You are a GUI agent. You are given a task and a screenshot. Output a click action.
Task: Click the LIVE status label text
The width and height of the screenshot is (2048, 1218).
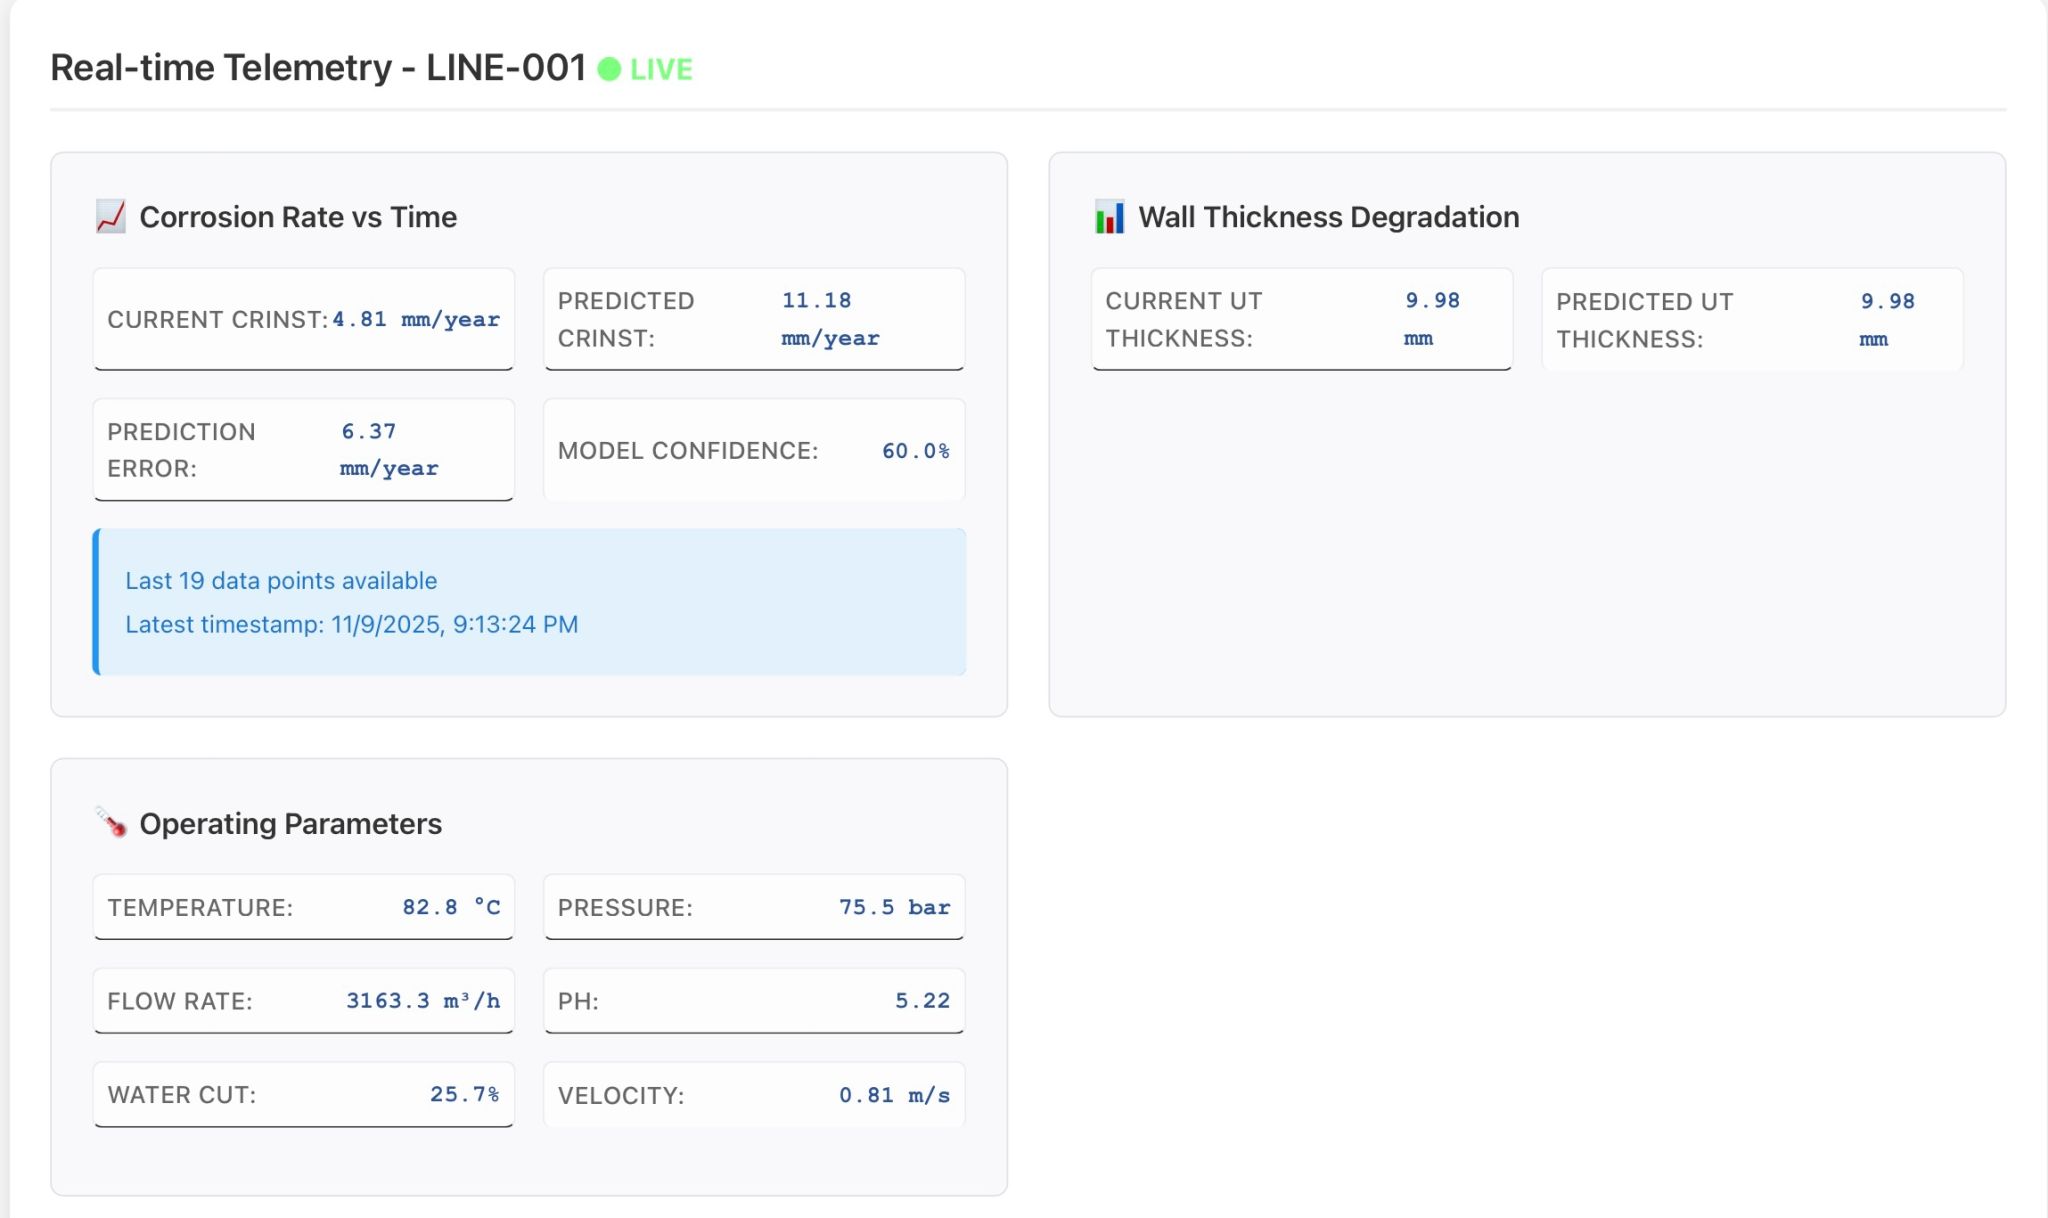(661, 69)
